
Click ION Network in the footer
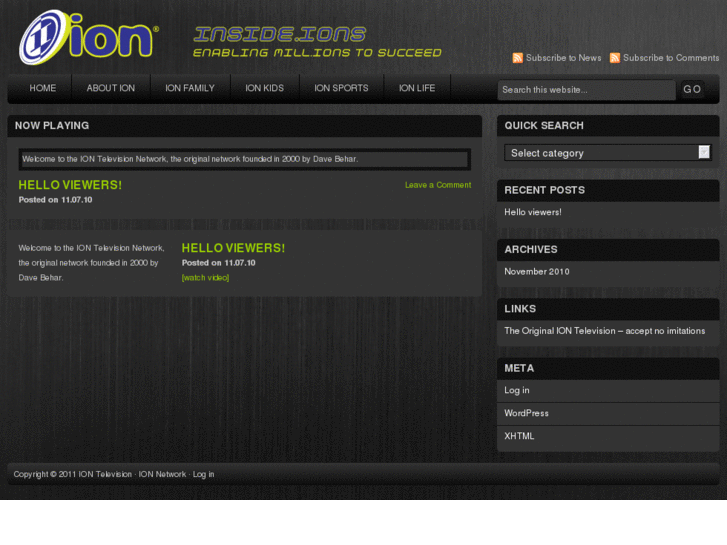tap(162, 474)
